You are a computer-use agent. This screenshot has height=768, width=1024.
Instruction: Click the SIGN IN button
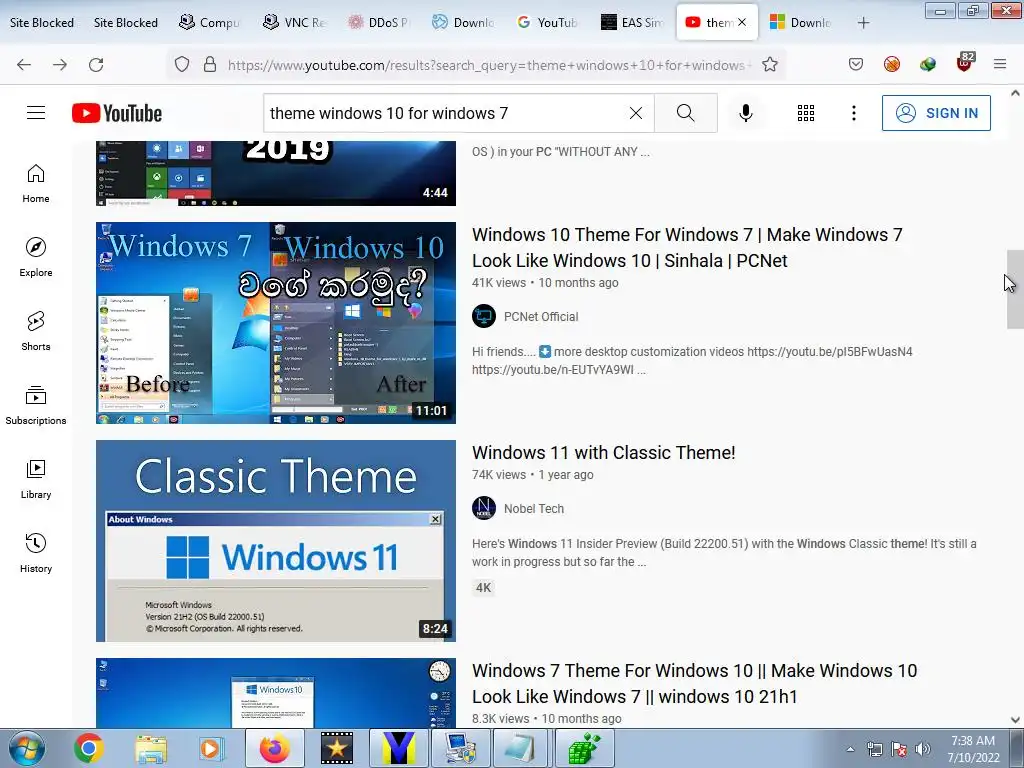[936, 113]
